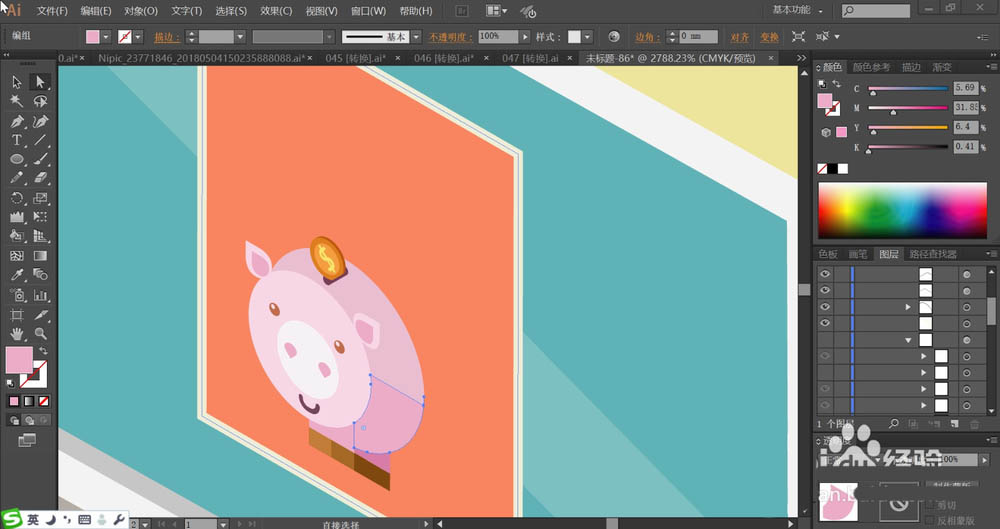The height and width of the screenshot is (529, 1000).
Task: Collapse the expanded layer group triangle
Action: point(908,340)
